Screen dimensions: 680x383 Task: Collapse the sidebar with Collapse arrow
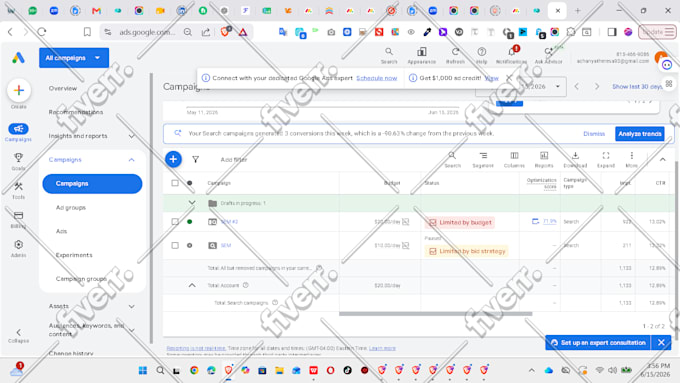point(18,333)
